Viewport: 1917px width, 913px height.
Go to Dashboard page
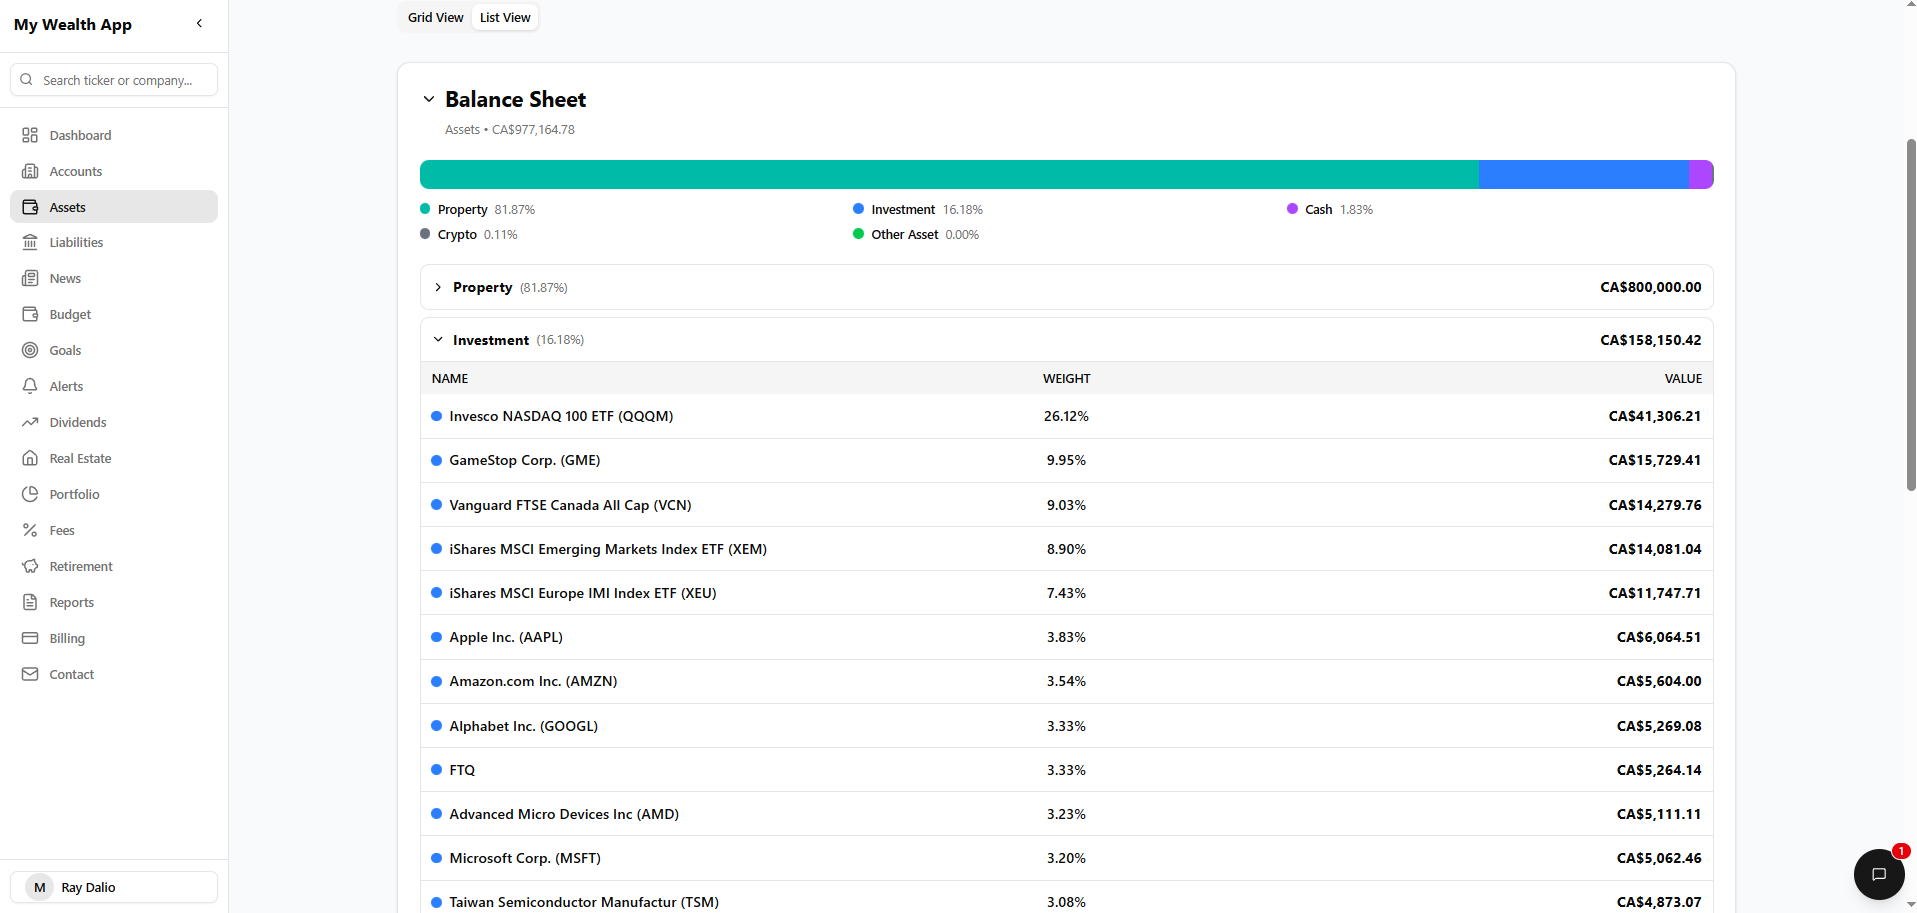114,135
